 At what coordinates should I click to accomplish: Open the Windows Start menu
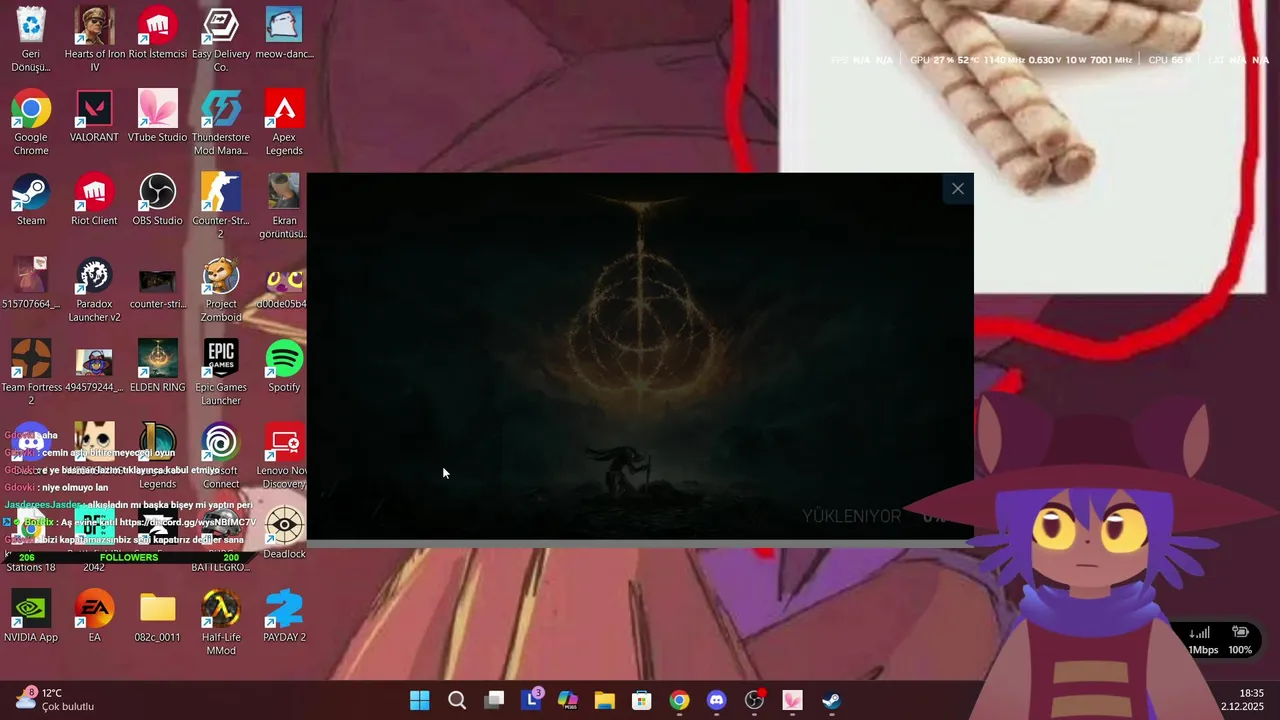pos(420,700)
